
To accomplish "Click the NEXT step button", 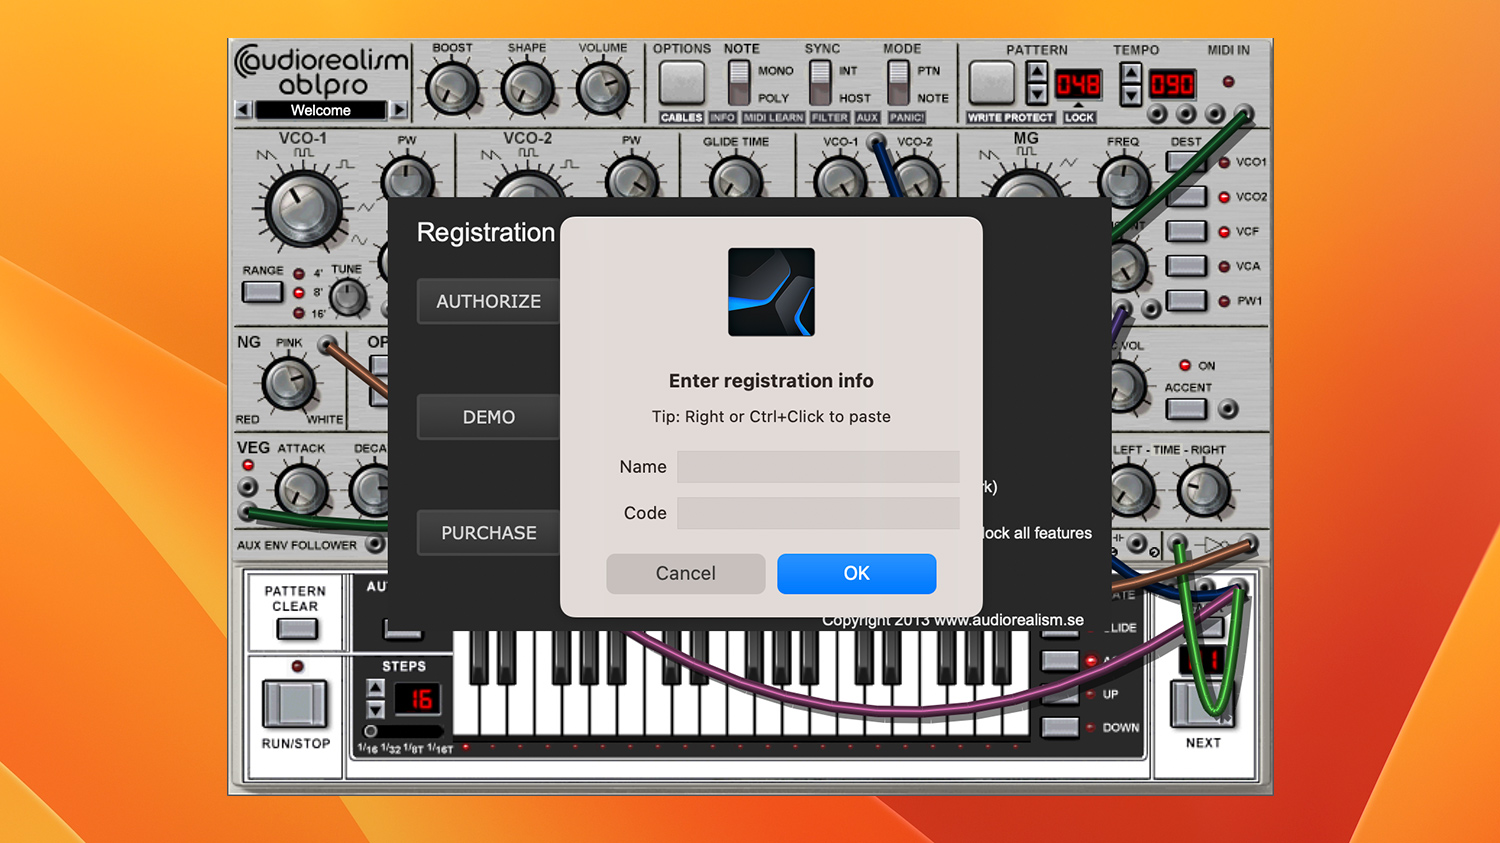I will click(1201, 703).
